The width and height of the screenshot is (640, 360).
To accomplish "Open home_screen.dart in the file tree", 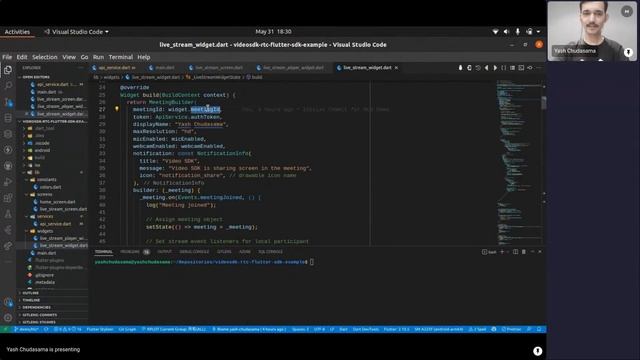I will click(58, 202).
